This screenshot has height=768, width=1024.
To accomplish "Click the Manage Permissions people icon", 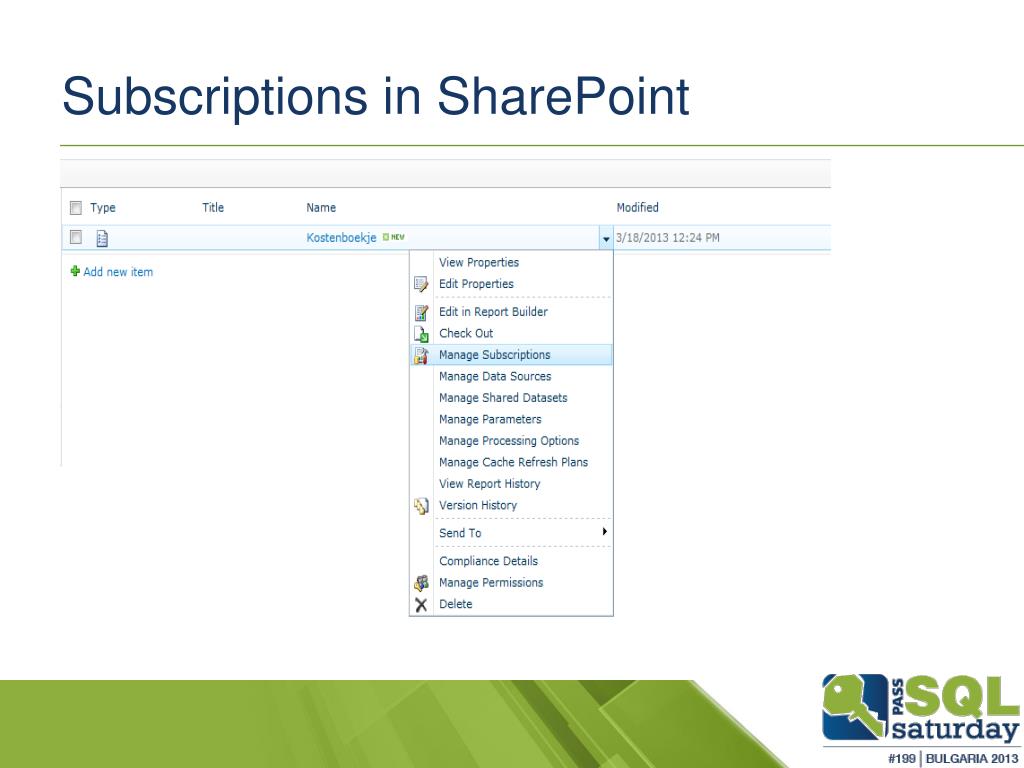I will pos(421,583).
